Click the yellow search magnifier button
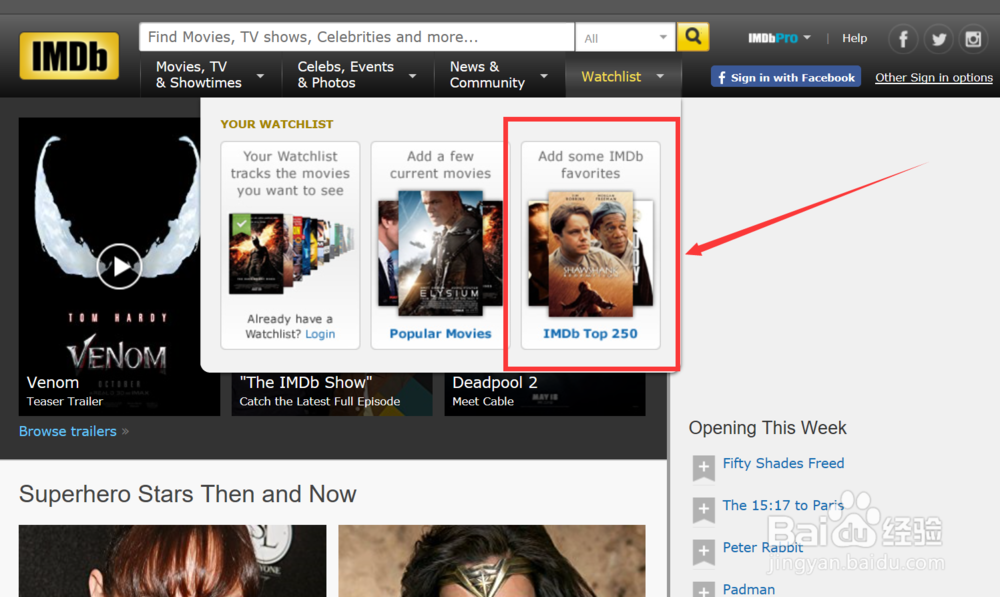The width and height of the screenshot is (1000, 597). click(x=693, y=37)
